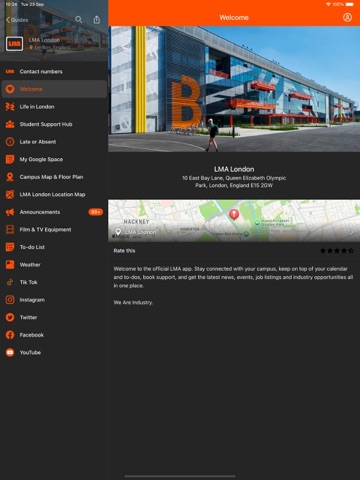Image resolution: width=360 pixels, height=480 pixels.
Task: Click the Late or Absent compass icon
Action: coord(10,142)
